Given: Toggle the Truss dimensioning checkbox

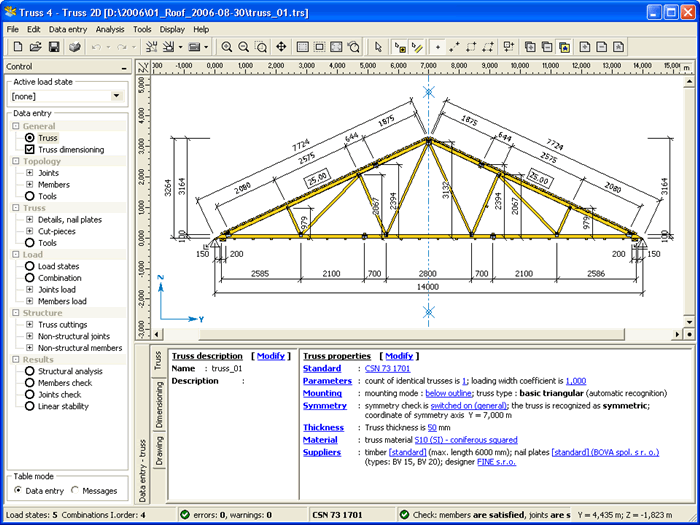Looking at the screenshot, I should click(x=30, y=150).
